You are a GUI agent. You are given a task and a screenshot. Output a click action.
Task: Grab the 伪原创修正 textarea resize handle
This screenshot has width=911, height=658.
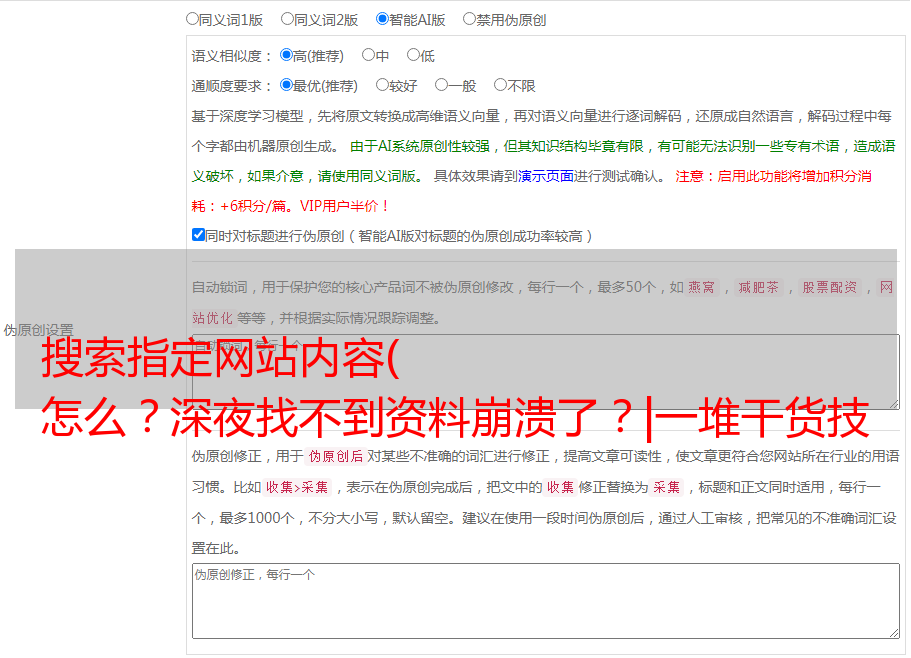[894, 633]
